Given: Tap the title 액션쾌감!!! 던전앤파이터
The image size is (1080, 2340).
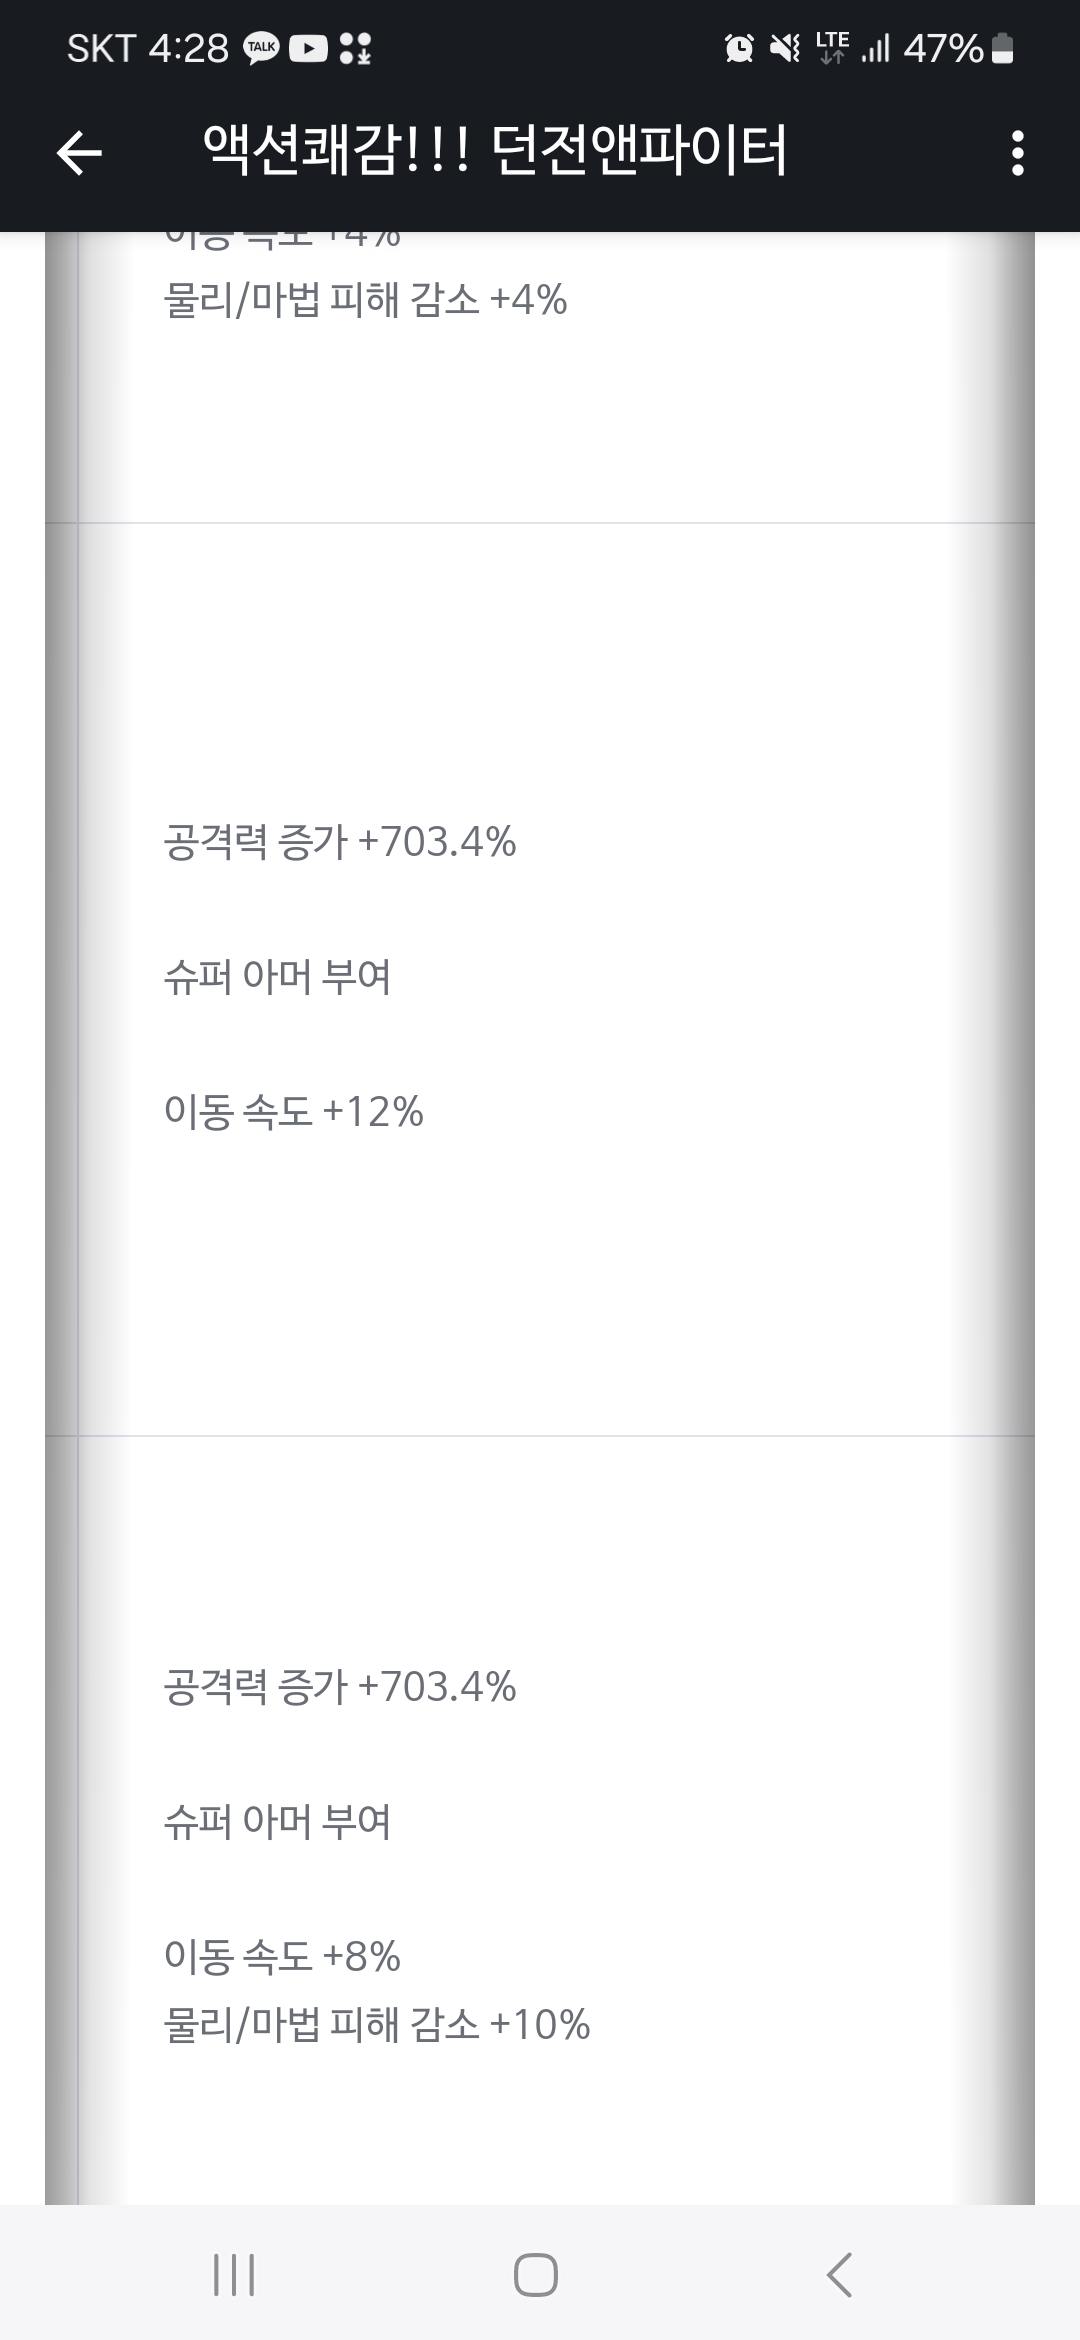Looking at the screenshot, I should tap(495, 152).
